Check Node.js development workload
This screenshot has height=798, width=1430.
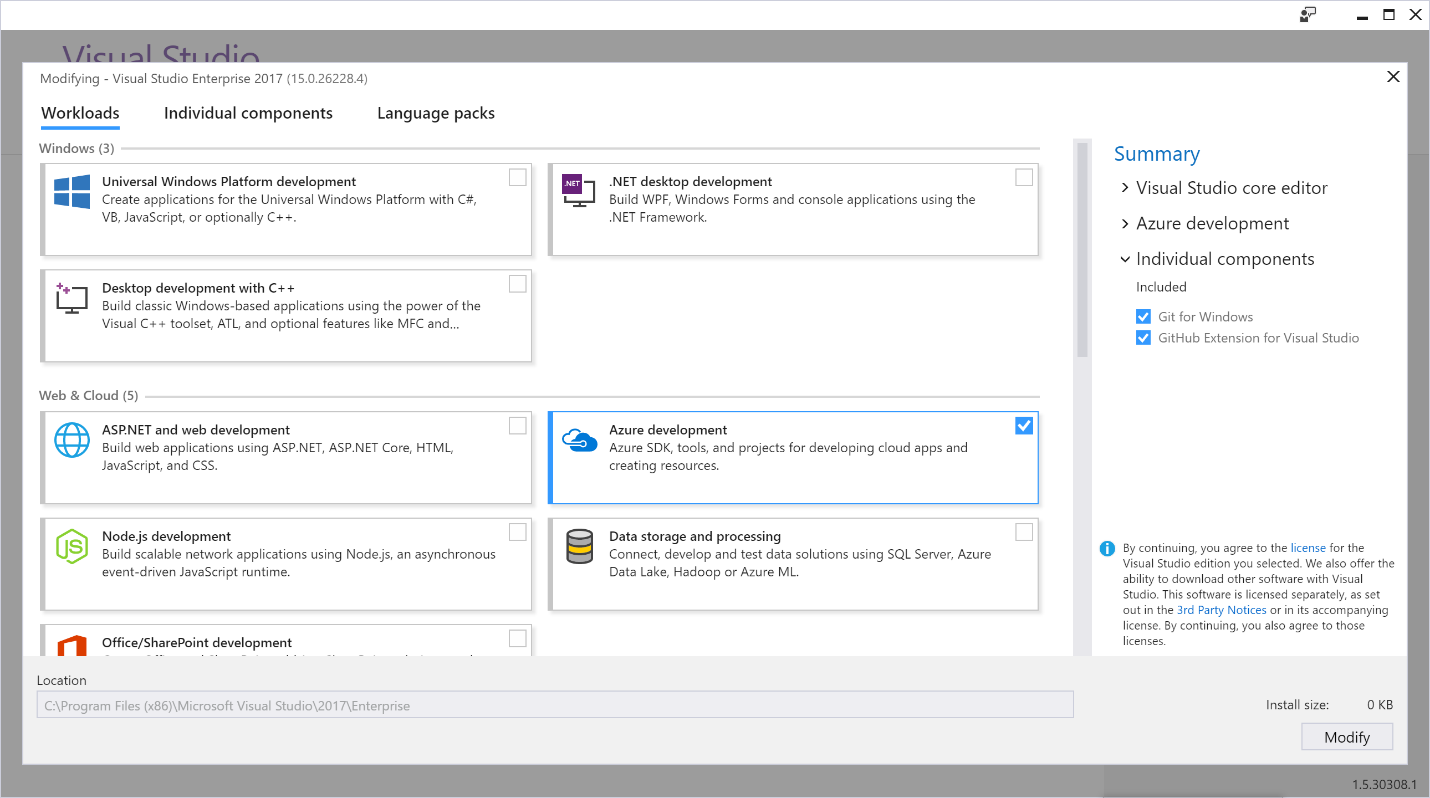517,532
